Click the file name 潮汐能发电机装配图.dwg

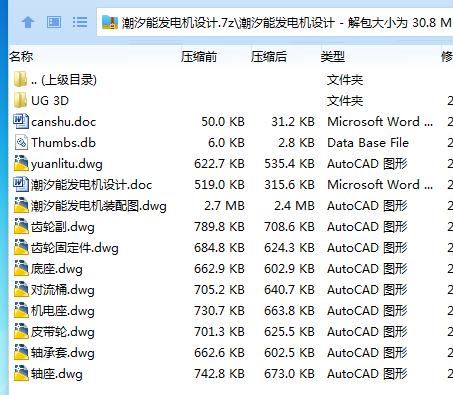pyautogui.click(x=99, y=206)
